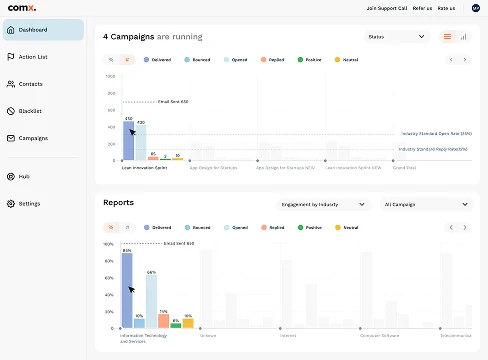Go to previous page of Reports chart

tap(451, 227)
